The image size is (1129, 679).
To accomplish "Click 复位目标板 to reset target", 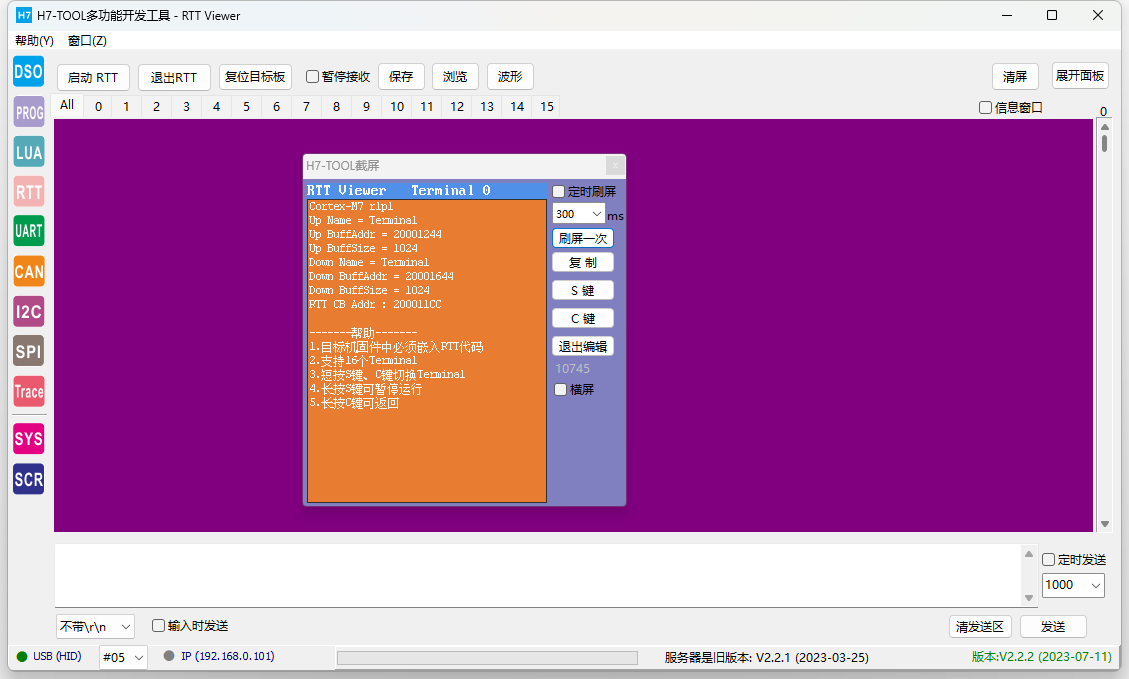I will [x=255, y=76].
